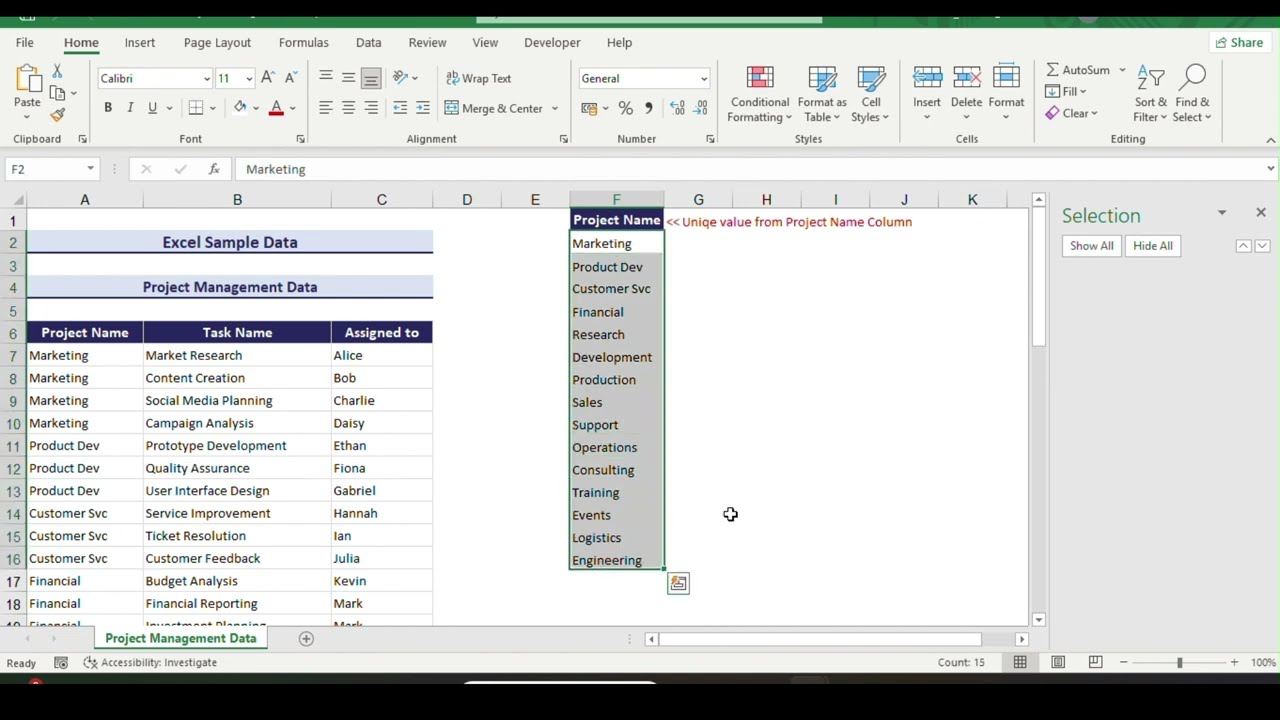Switch to Page Layout view icon
The width and height of the screenshot is (1280, 720).
click(1058, 662)
